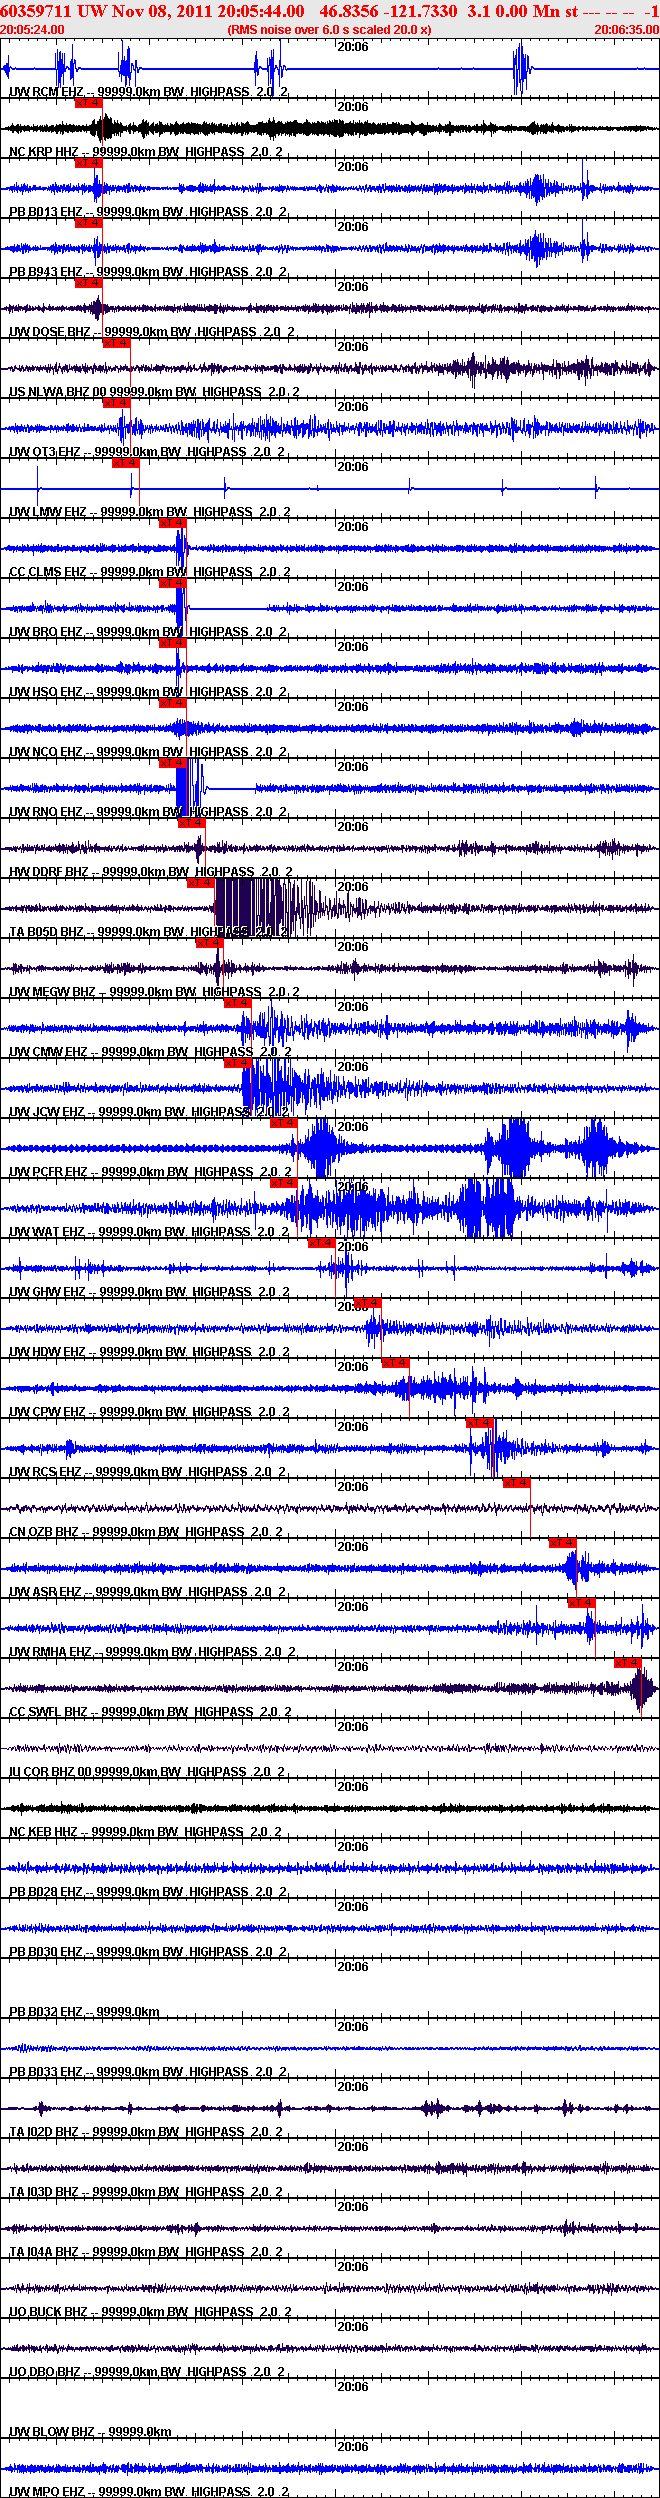Select the red pick marker on UW DOSE trace

pyautogui.click(x=89, y=282)
